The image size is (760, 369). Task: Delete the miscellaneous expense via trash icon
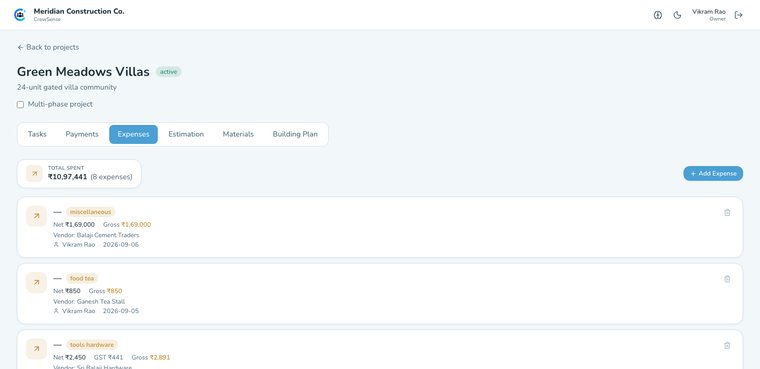pyautogui.click(x=727, y=212)
